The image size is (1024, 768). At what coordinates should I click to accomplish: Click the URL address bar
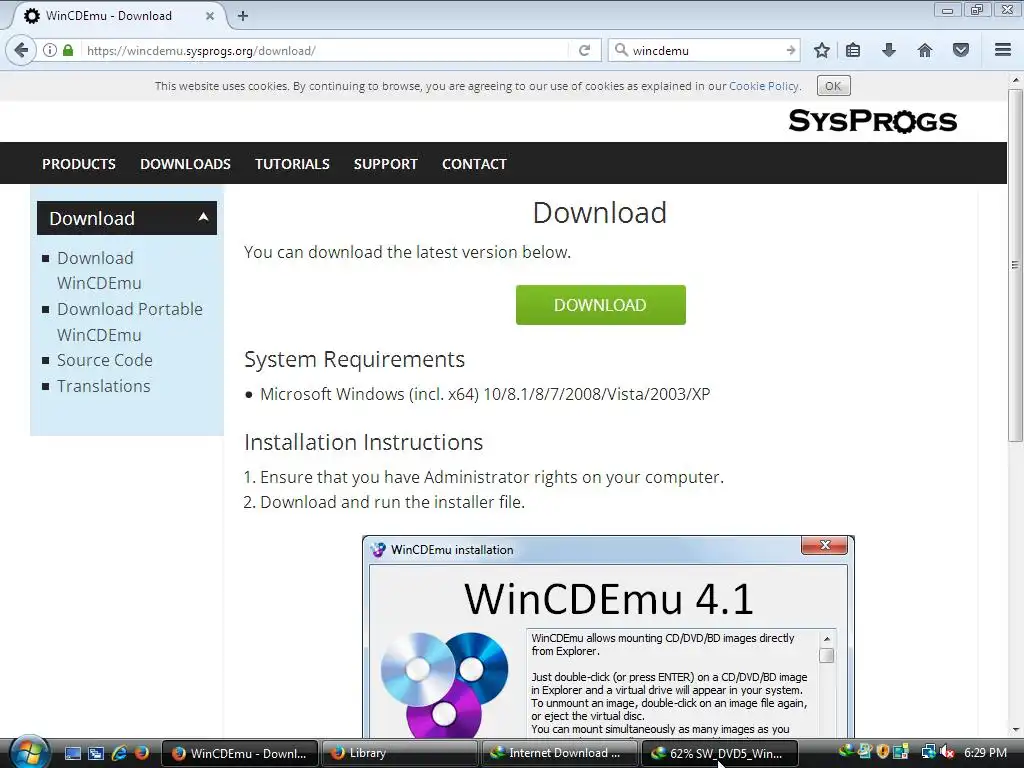point(325,50)
